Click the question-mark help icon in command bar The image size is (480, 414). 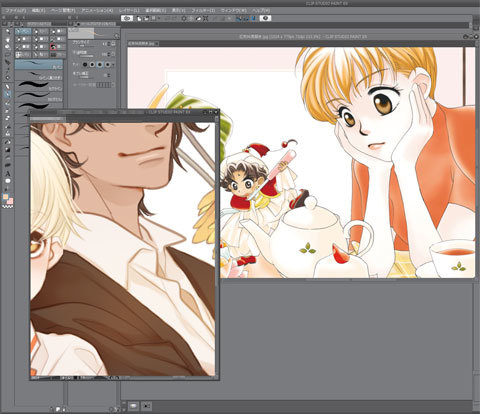(265, 18)
